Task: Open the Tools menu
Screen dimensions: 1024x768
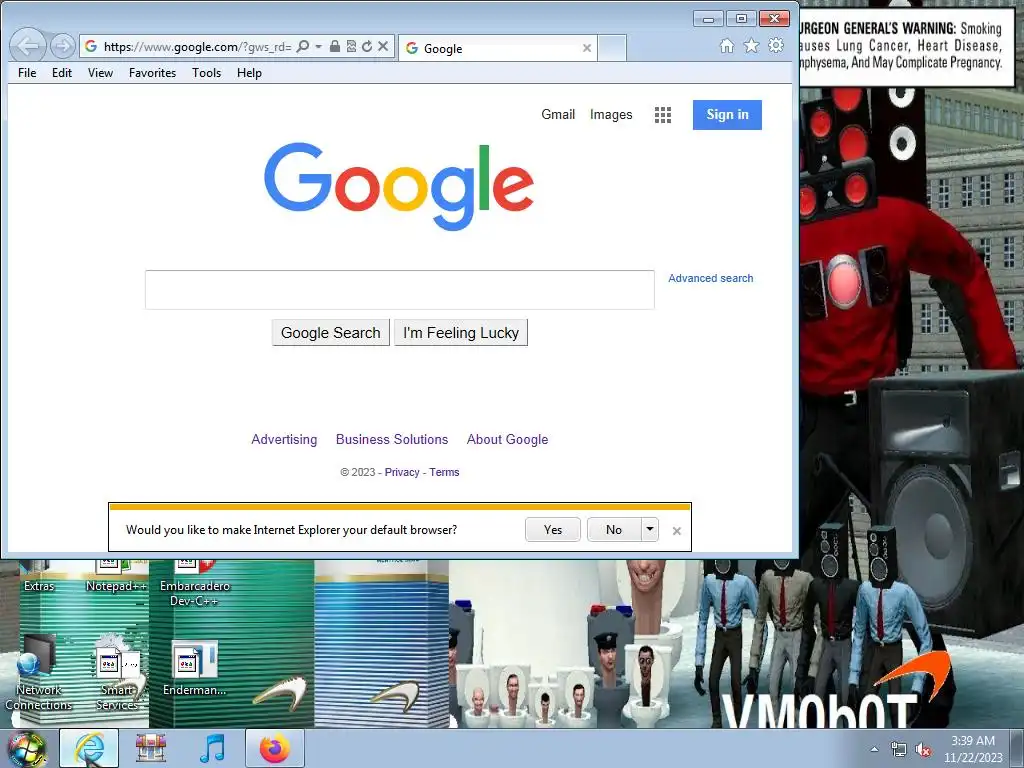Action: coord(206,72)
